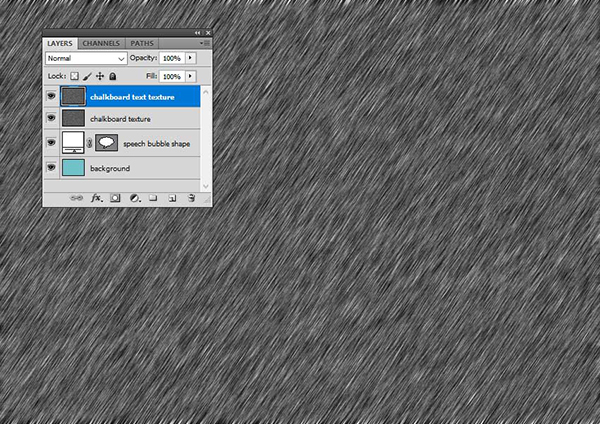
Task: Open the Normal blend mode dropdown
Action: click(85, 59)
